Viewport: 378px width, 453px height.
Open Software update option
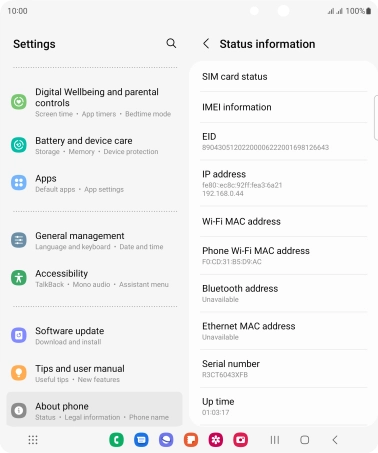tap(94, 335)
